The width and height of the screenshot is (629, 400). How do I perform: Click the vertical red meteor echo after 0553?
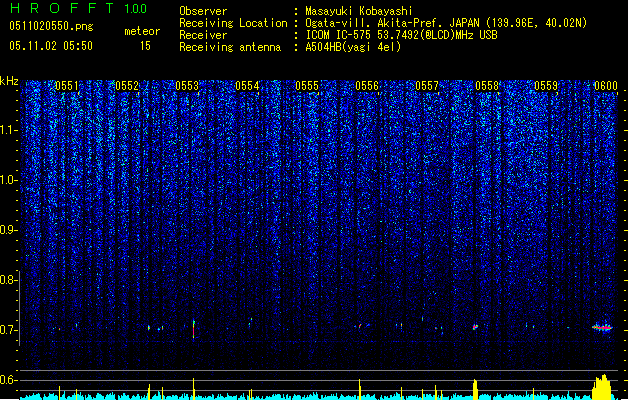point(194,329)
